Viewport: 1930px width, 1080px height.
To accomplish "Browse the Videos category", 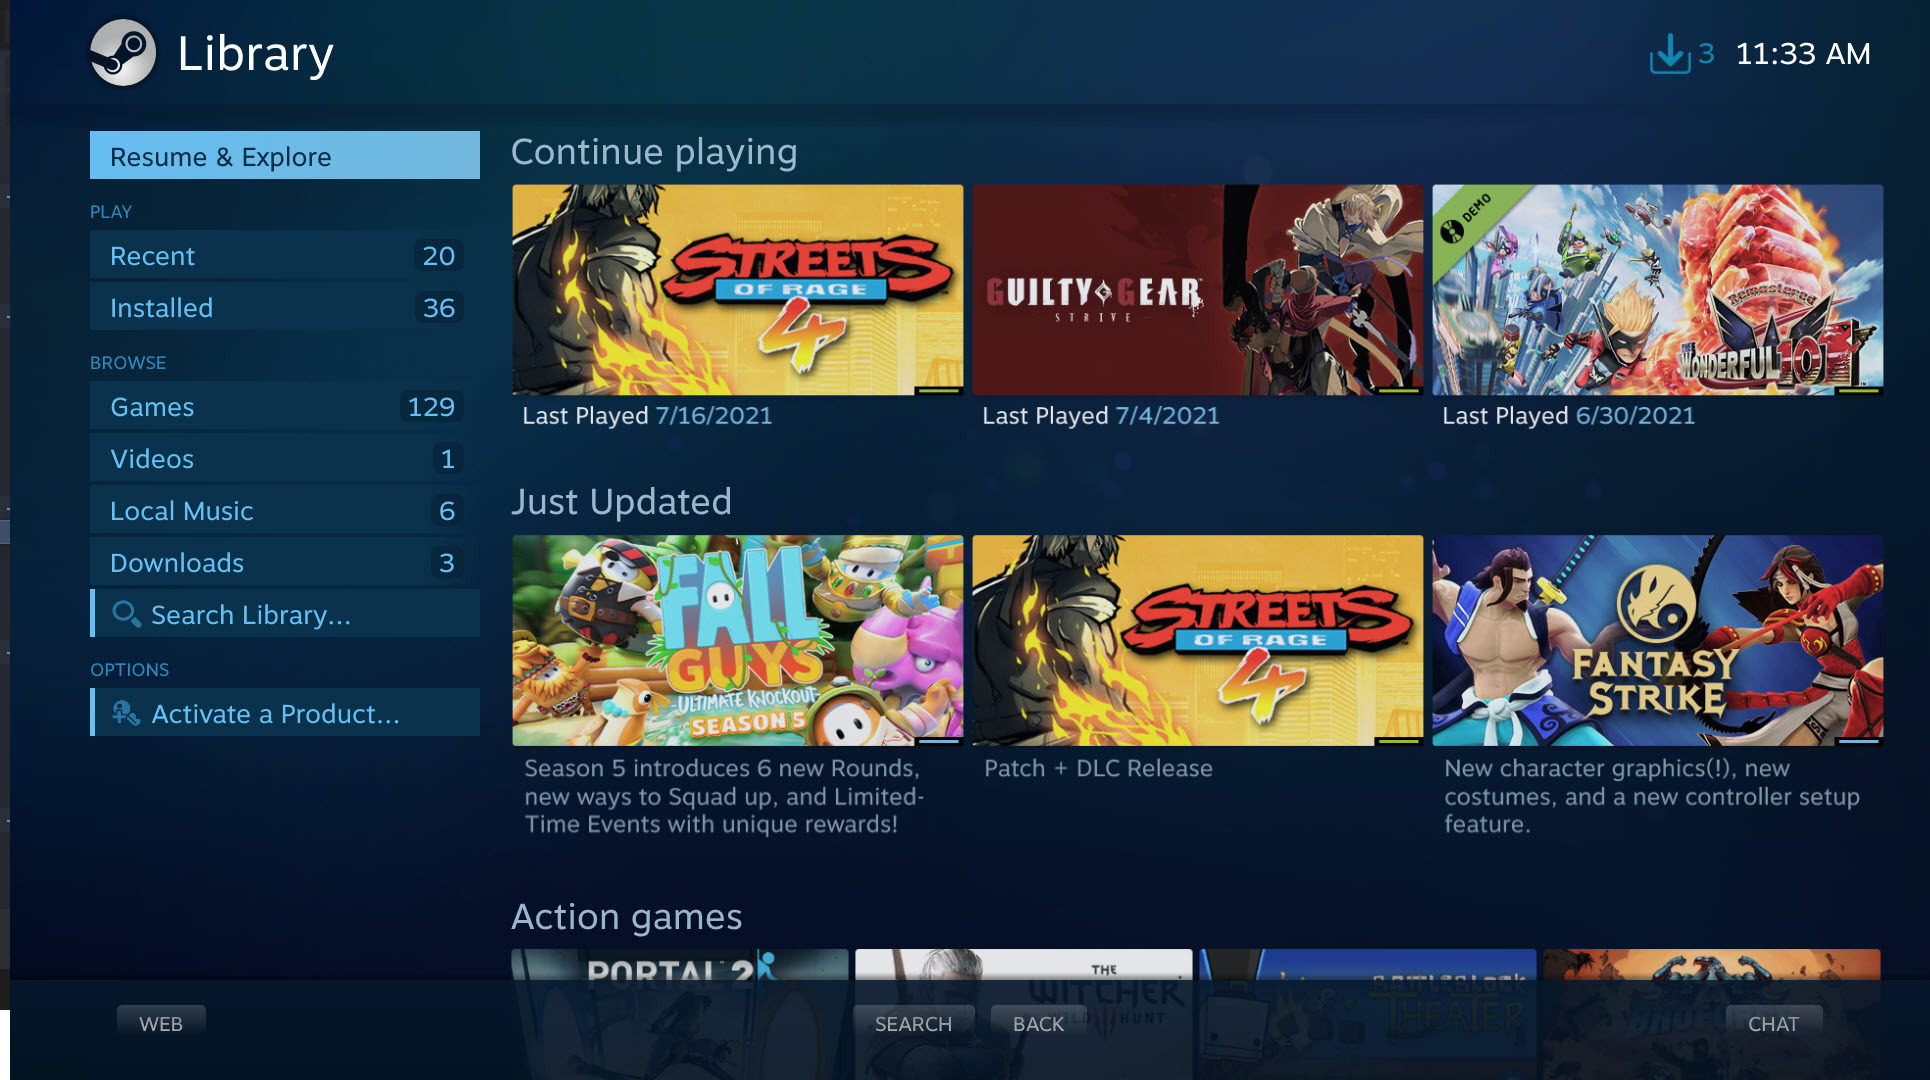I will (x=285, y=458).
